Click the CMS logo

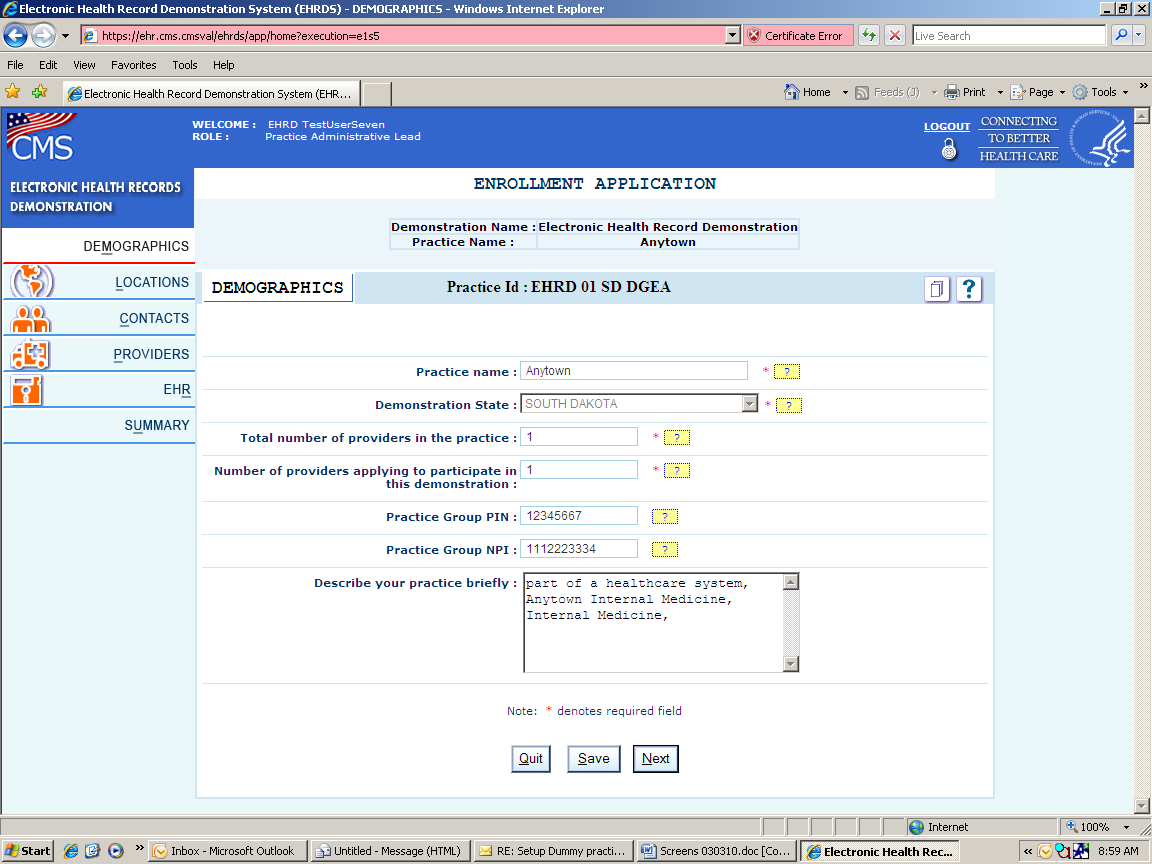coord(41,138)
